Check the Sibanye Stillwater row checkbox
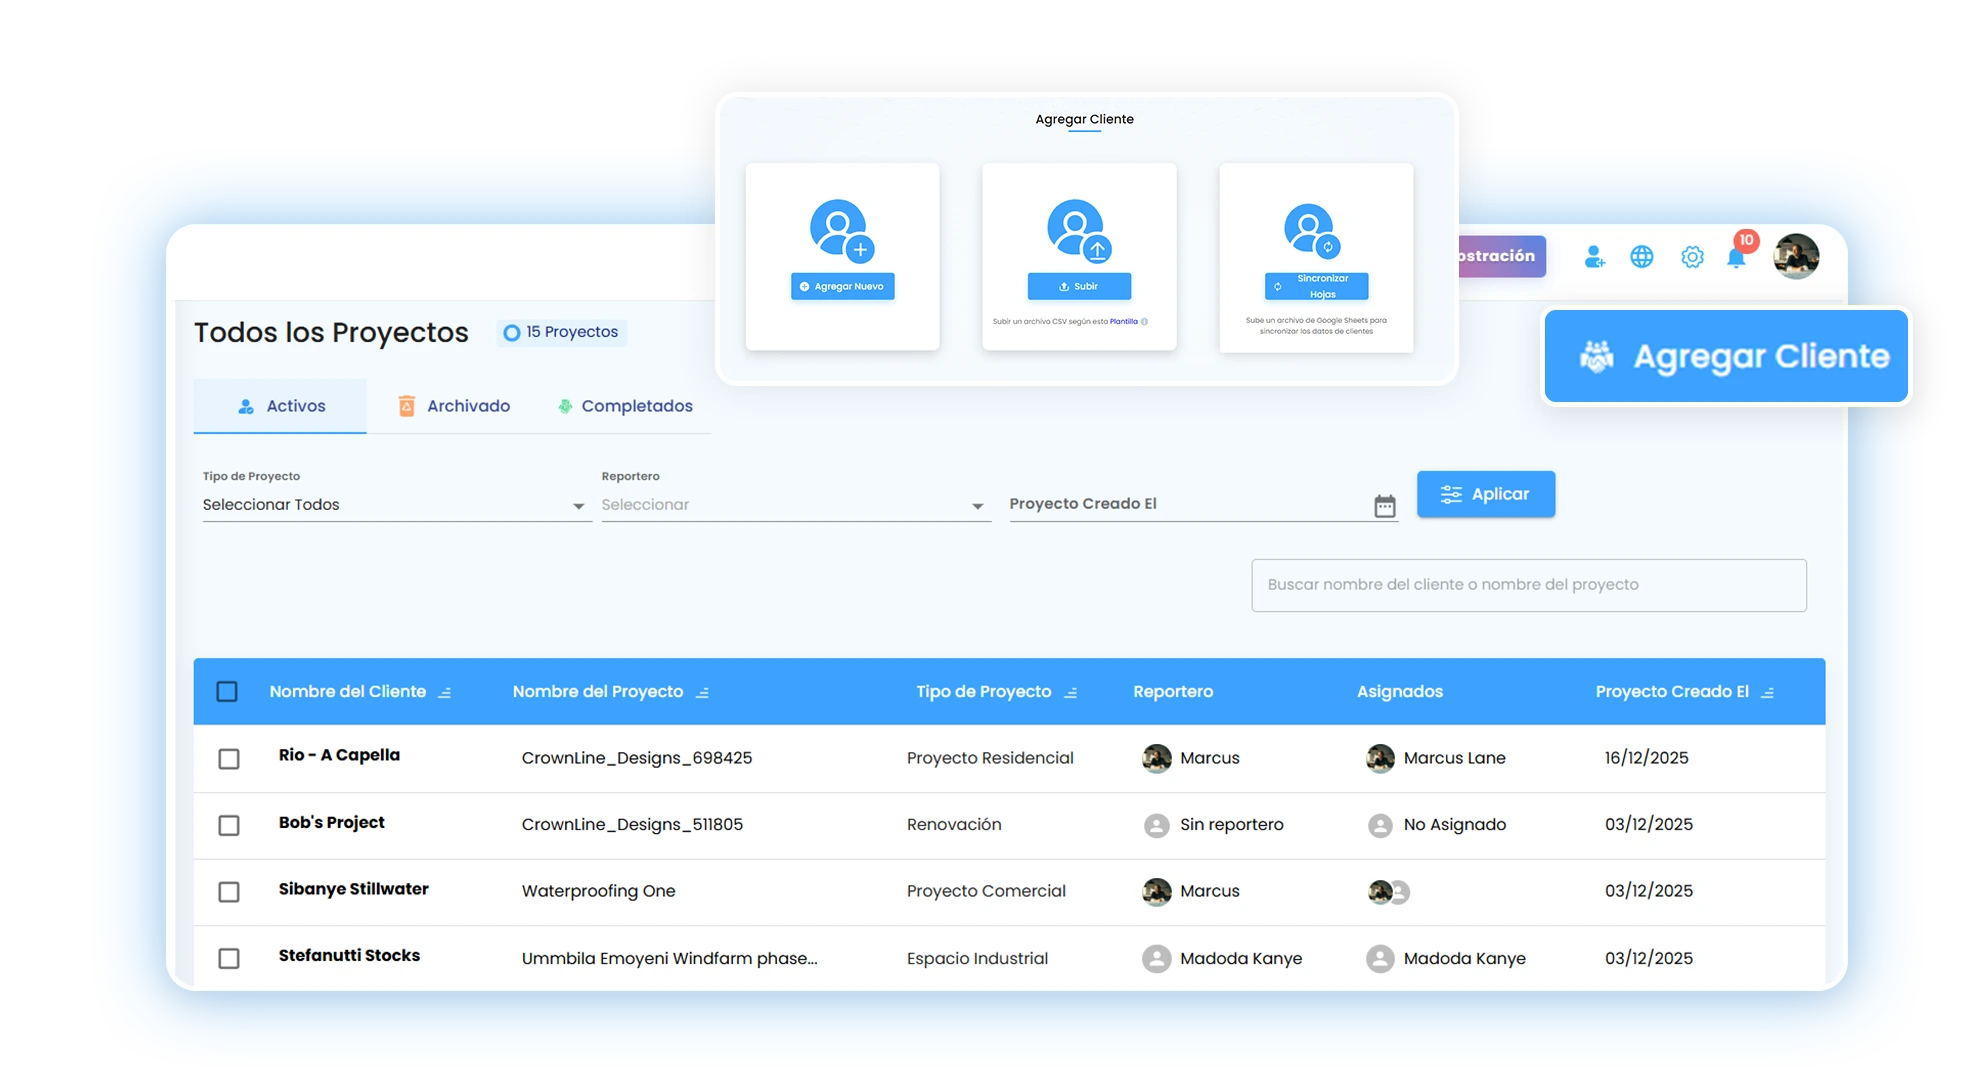 click(x=229, y=892)
